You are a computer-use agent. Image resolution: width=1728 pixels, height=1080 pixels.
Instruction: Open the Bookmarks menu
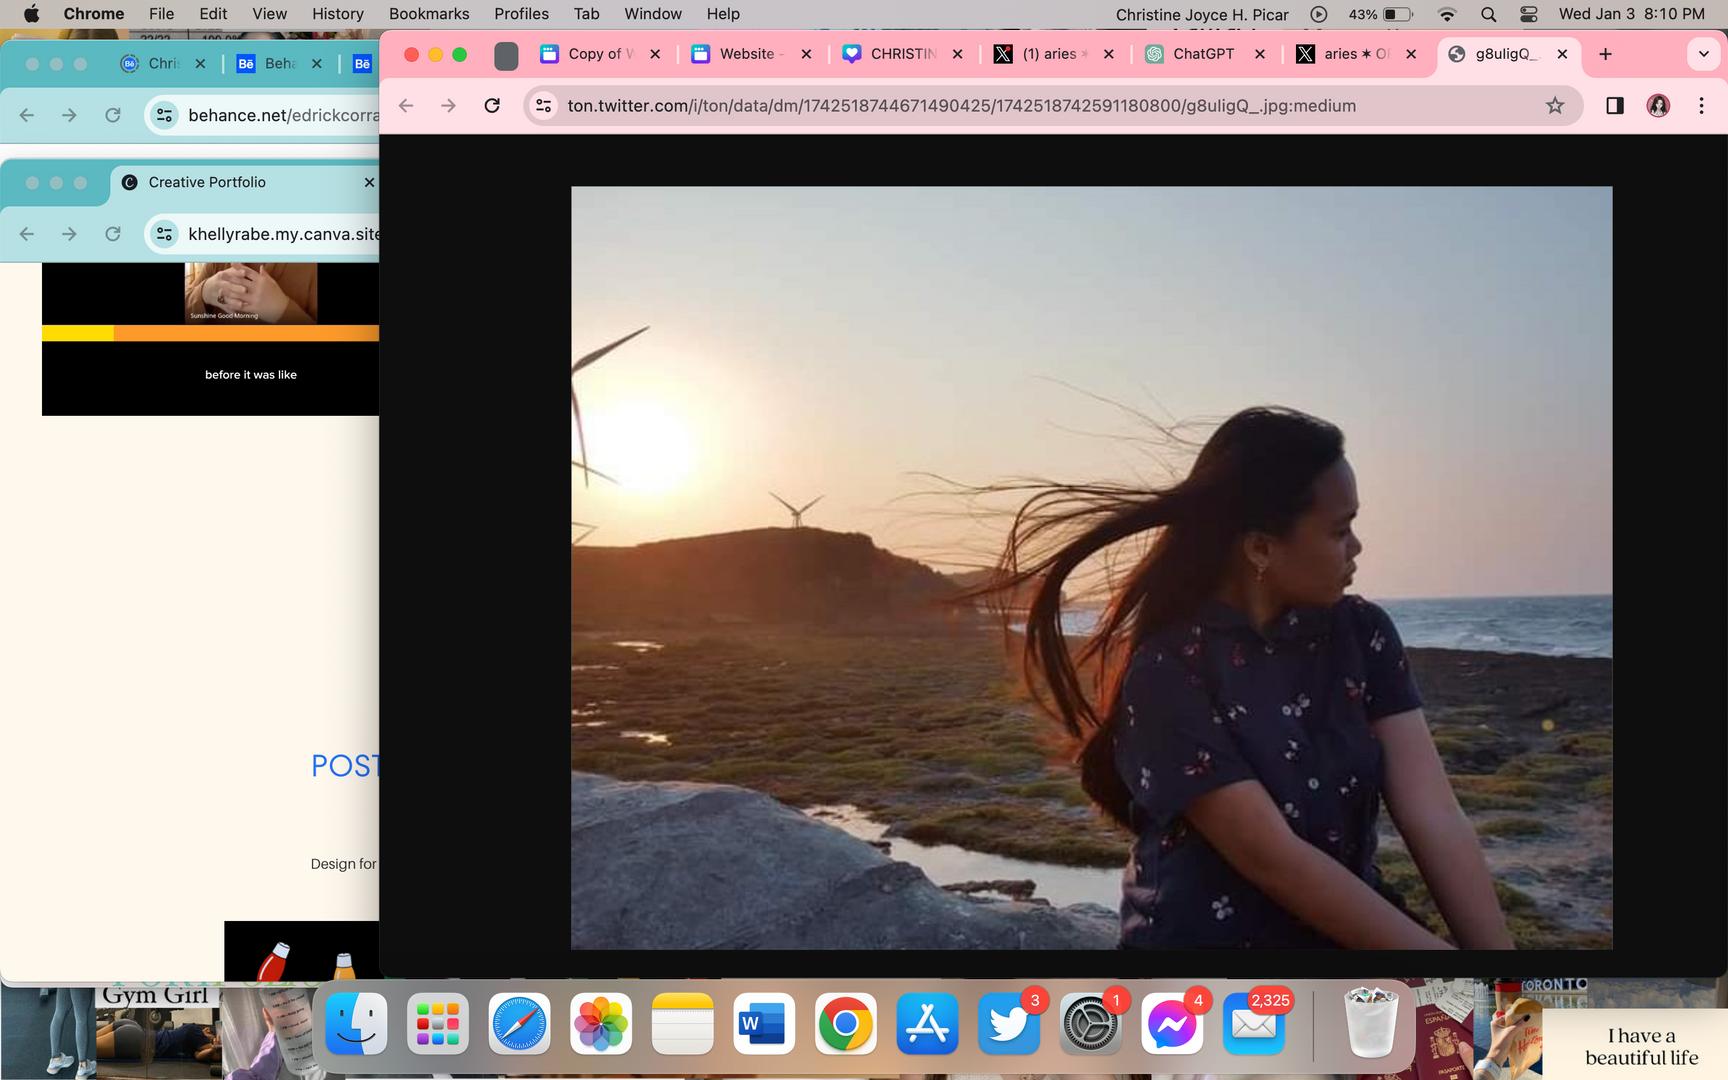428,14
